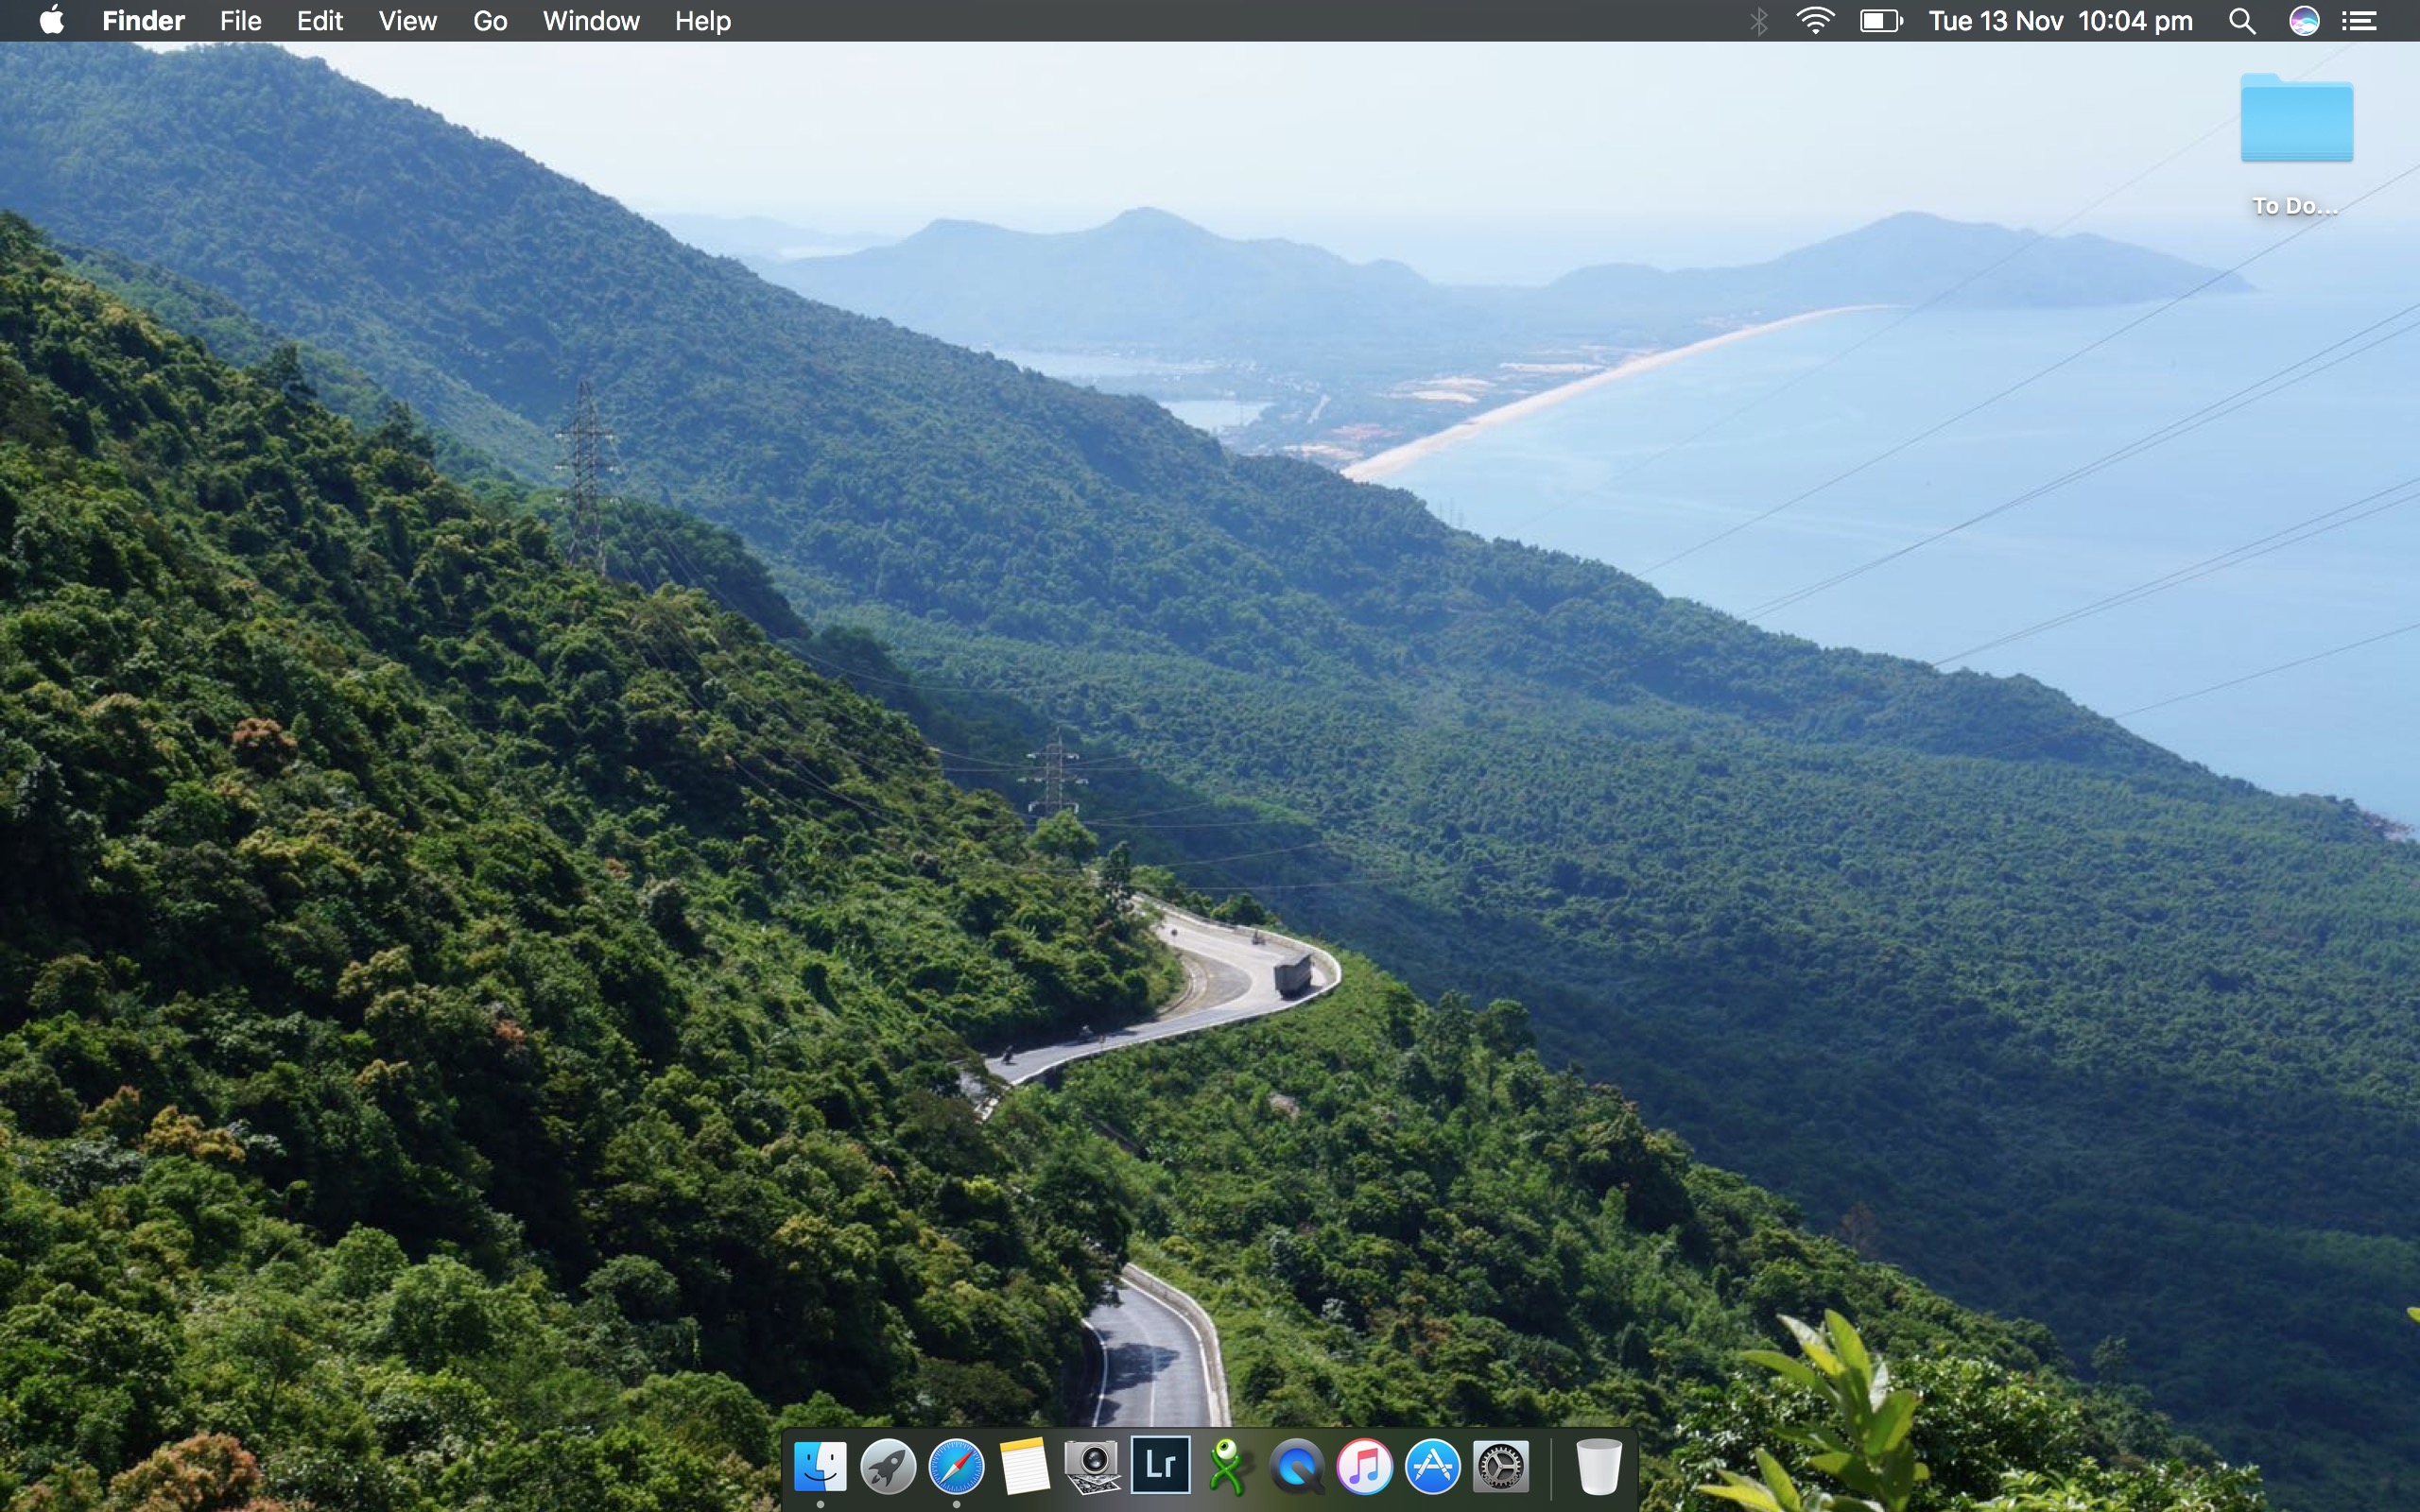Open the App Store in Dock
Viewport: 2420px width, 1512px height.
click(x=1432, y=1467)
